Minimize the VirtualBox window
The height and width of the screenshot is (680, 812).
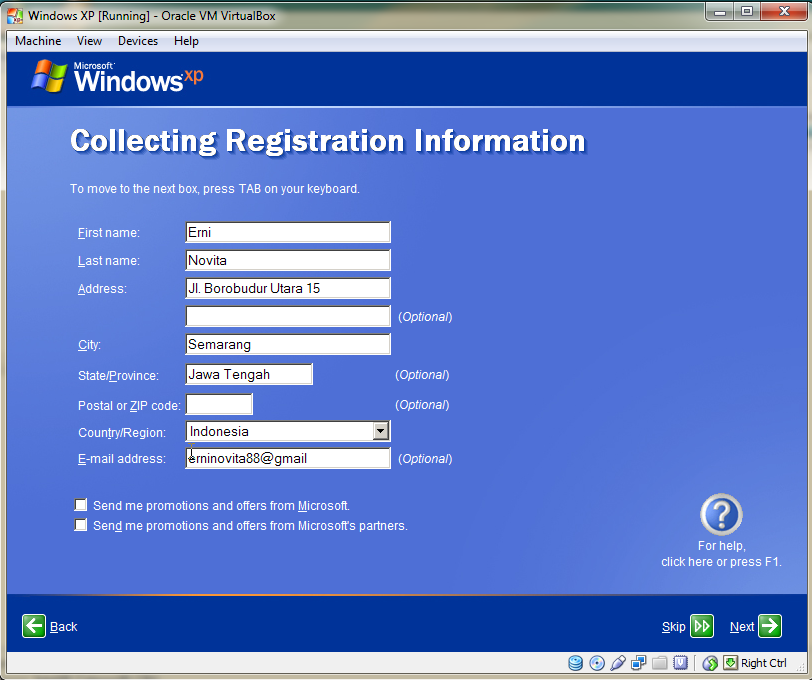tap(720, 11)
